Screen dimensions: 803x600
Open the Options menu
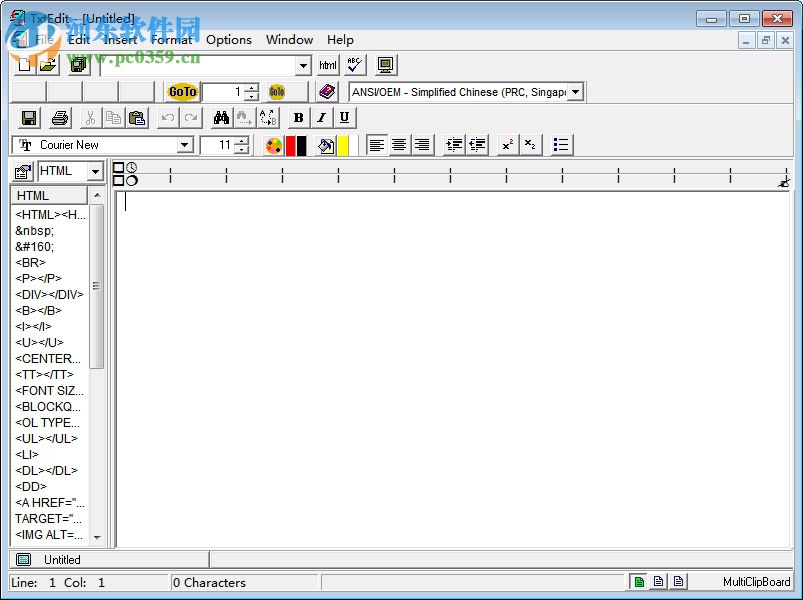pyautogui.click(x=228, y=40)
